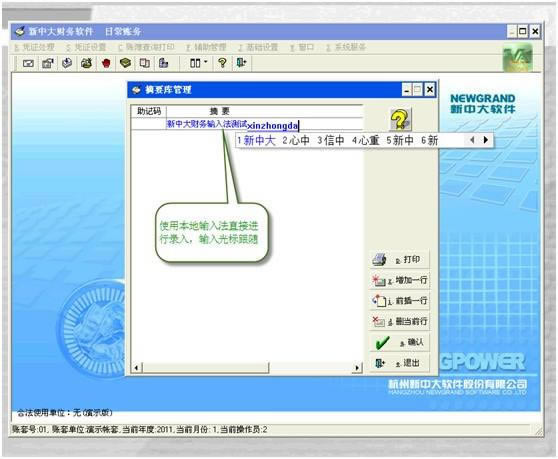Click the yellow question mark help icon in dialog
This screenshot has width=558, height=459.
(x=400, y=119)
